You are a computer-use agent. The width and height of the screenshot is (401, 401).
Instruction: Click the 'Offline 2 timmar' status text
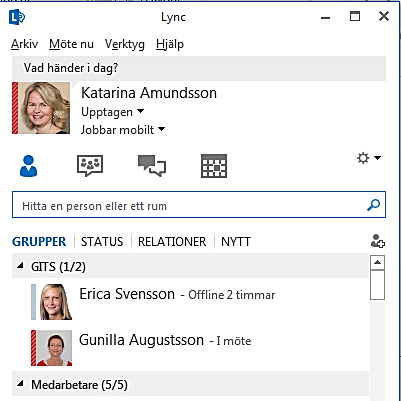point(232,295)
